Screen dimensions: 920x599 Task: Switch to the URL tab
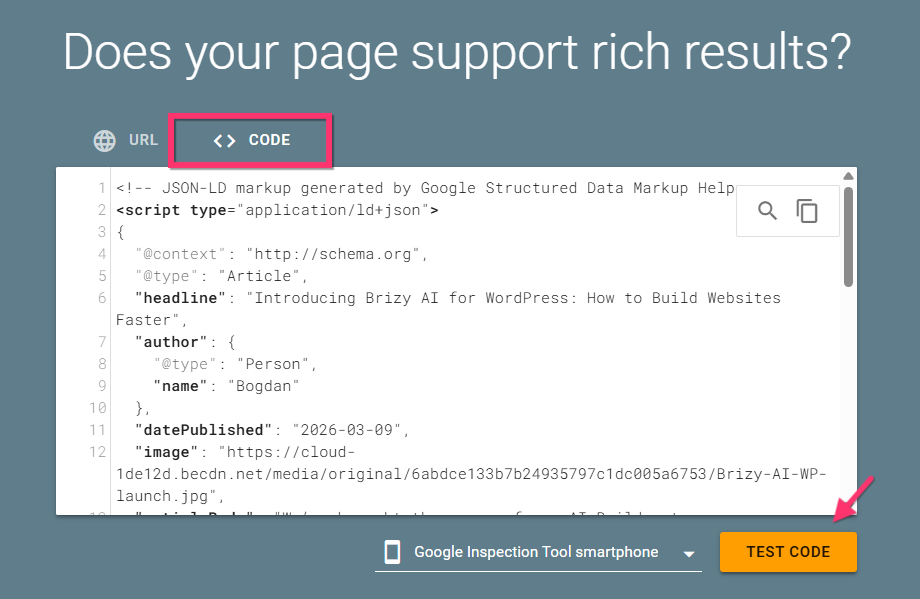[x=126, y=140]
